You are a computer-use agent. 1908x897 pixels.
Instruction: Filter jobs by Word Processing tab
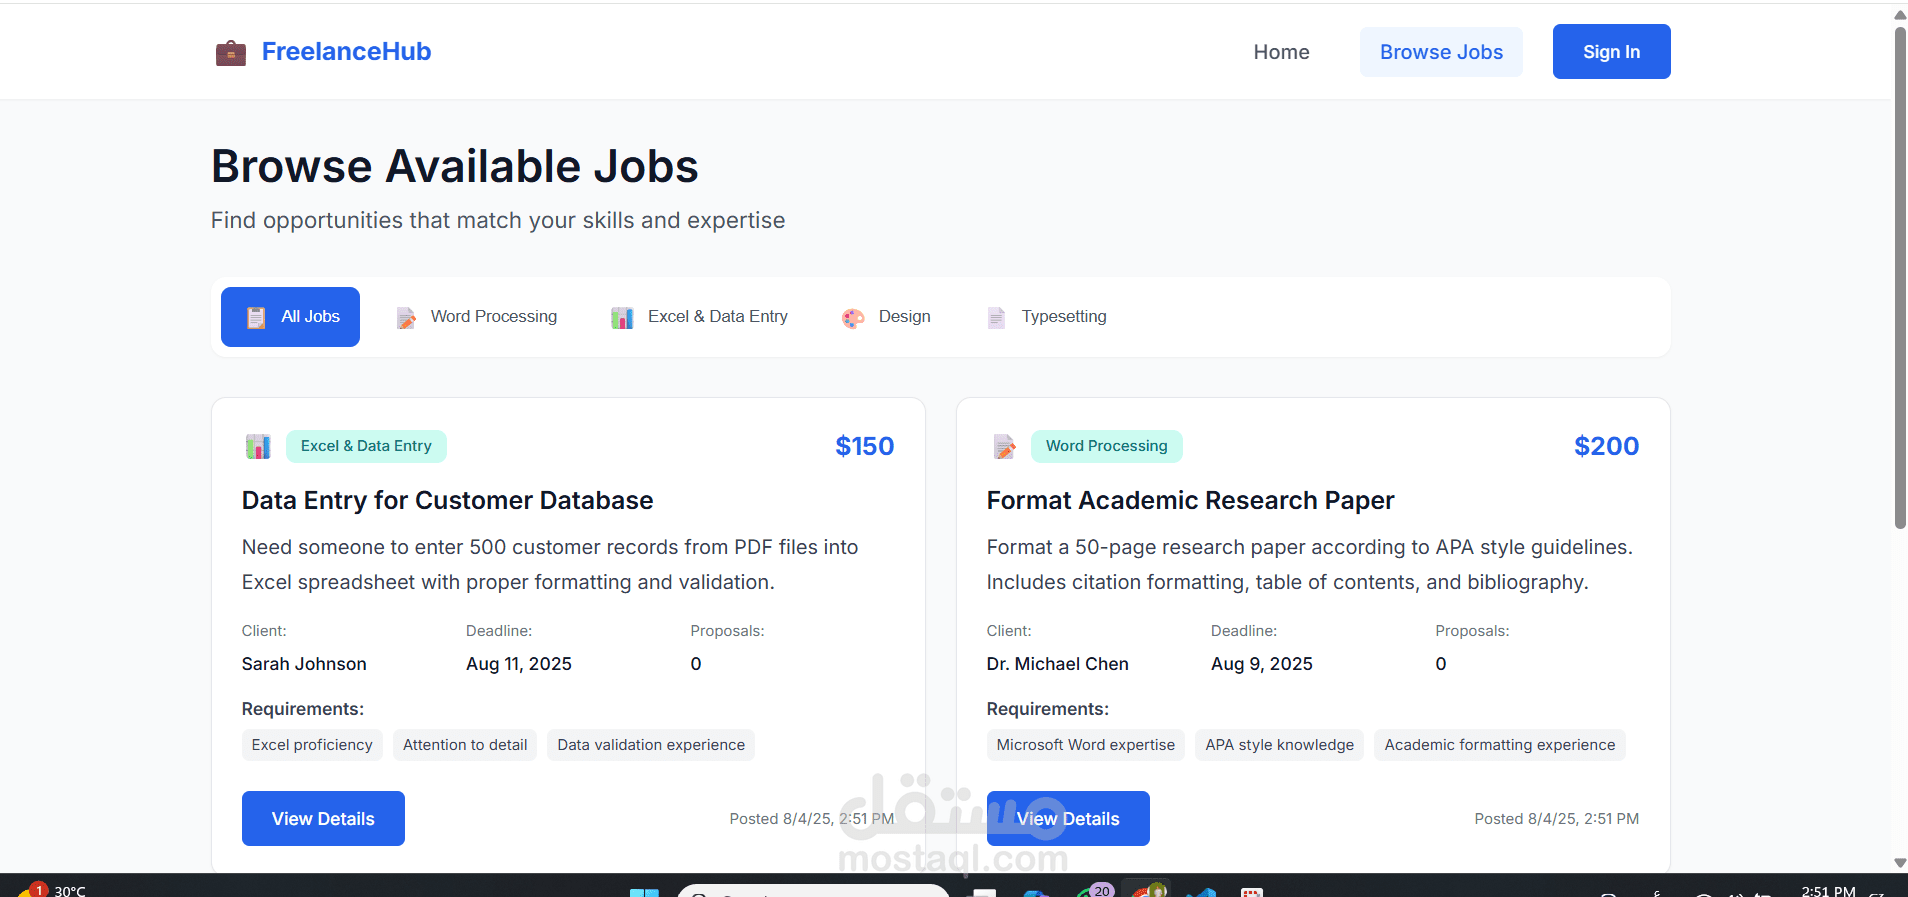pyautogui.click(x=477, y=317)
